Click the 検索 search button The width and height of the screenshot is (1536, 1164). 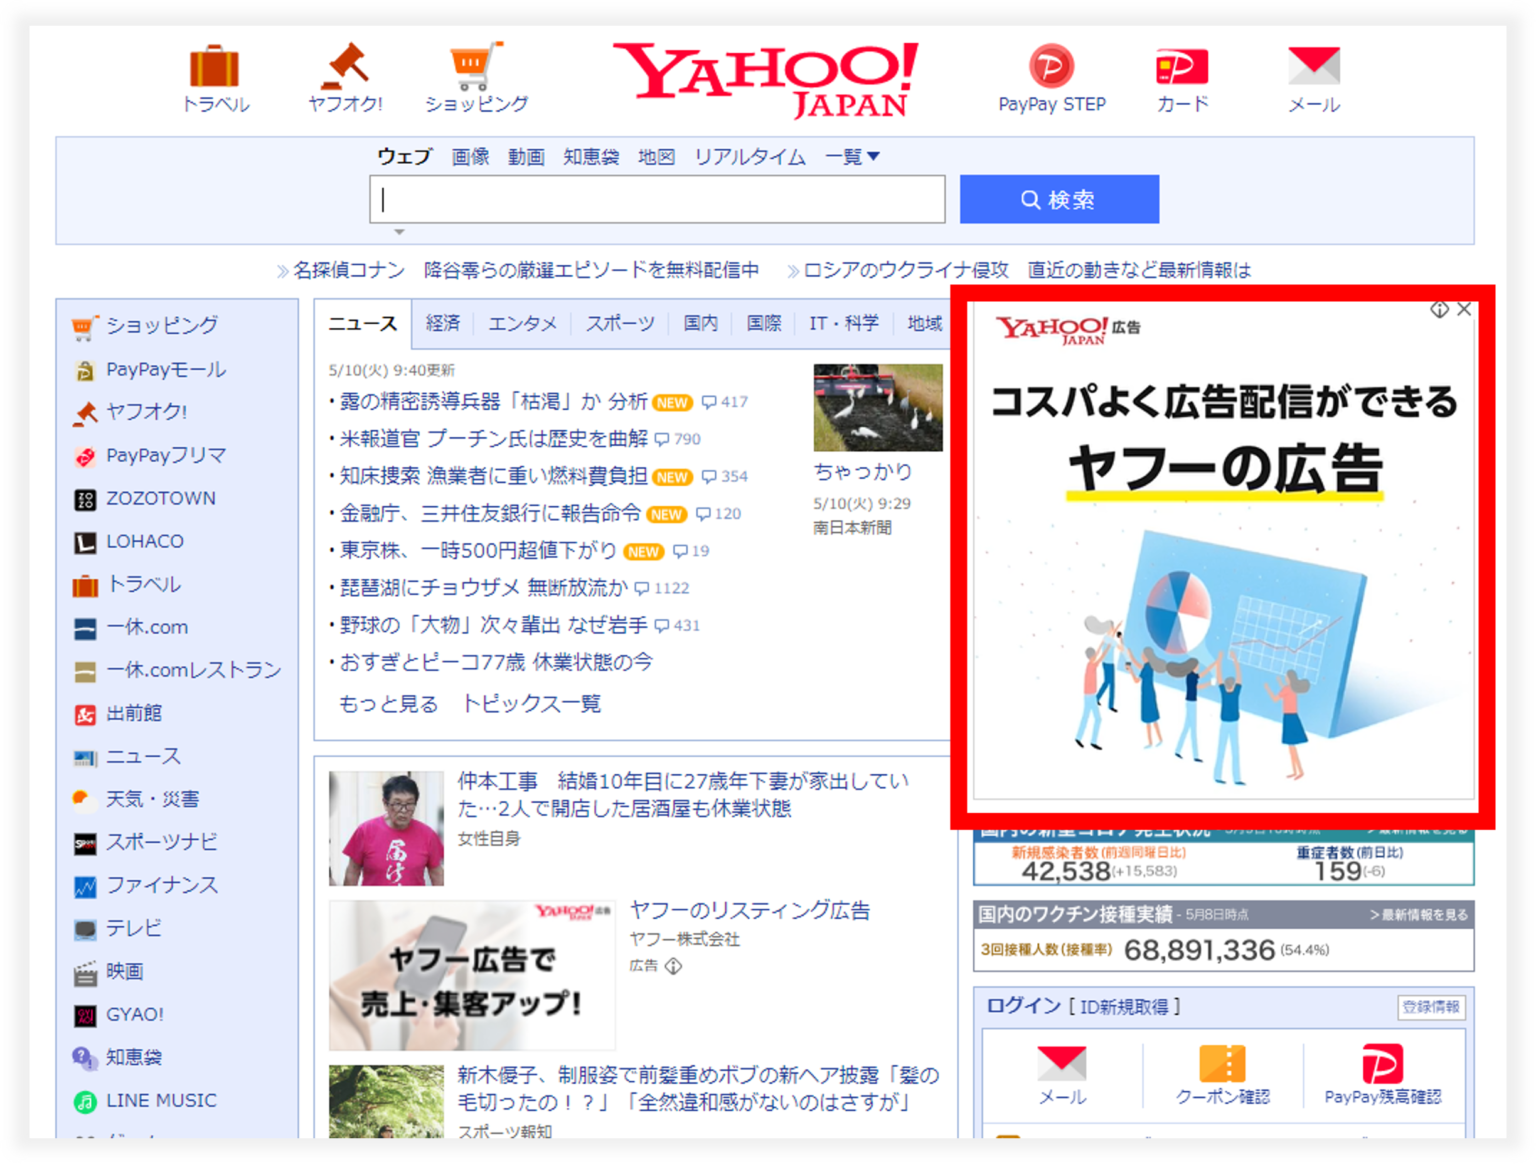tap(1058, 199)
